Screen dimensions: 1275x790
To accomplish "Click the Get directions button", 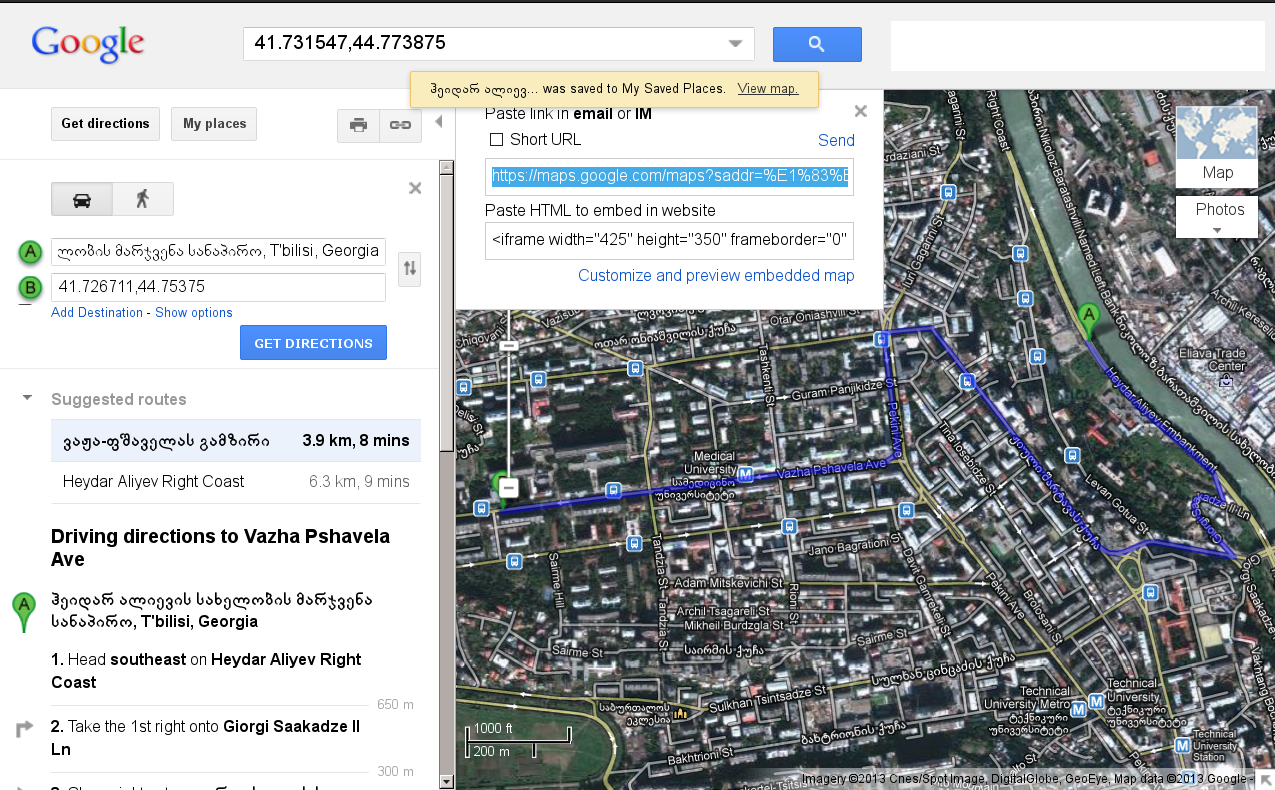I will (x=105, y=124).
